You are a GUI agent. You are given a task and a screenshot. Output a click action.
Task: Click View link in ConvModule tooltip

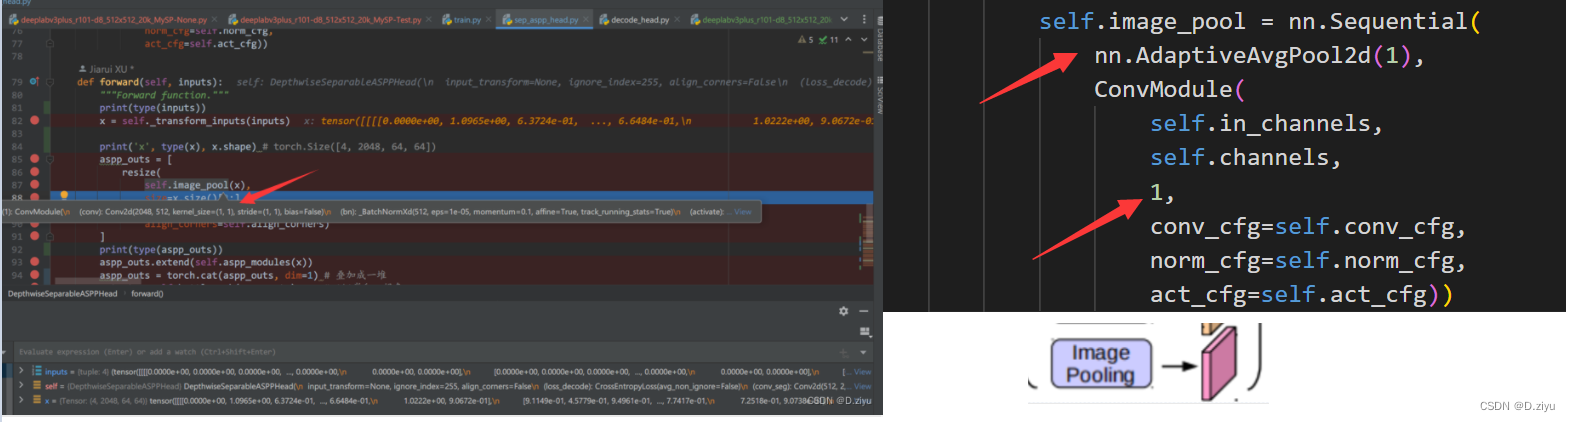tap(743, 212)
